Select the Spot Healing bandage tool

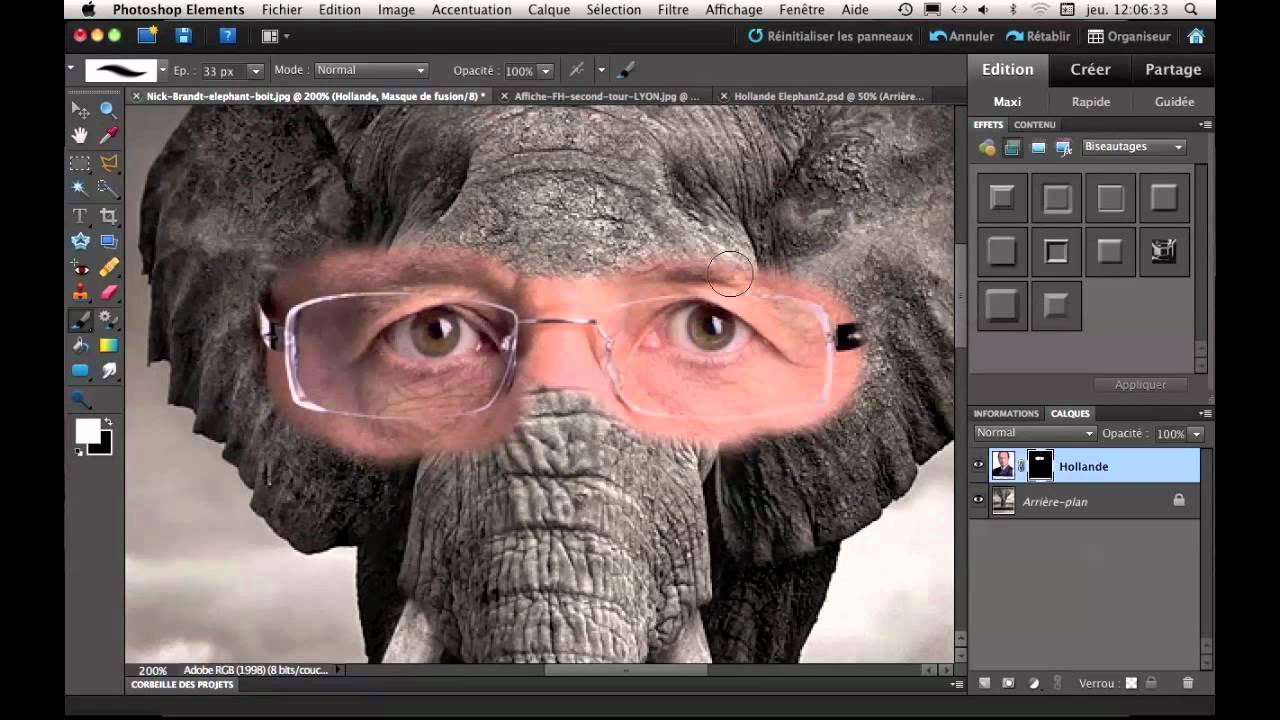pos(108,267)
